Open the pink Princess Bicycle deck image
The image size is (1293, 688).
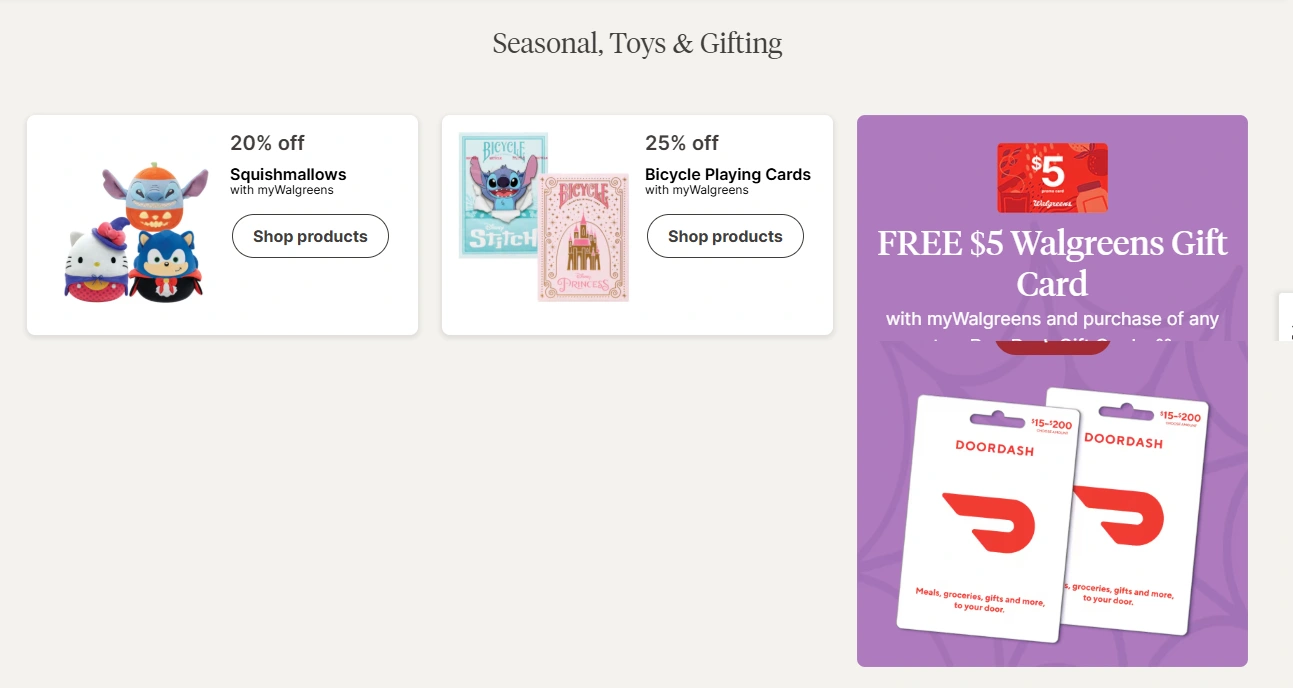click(x=584, y=238)
